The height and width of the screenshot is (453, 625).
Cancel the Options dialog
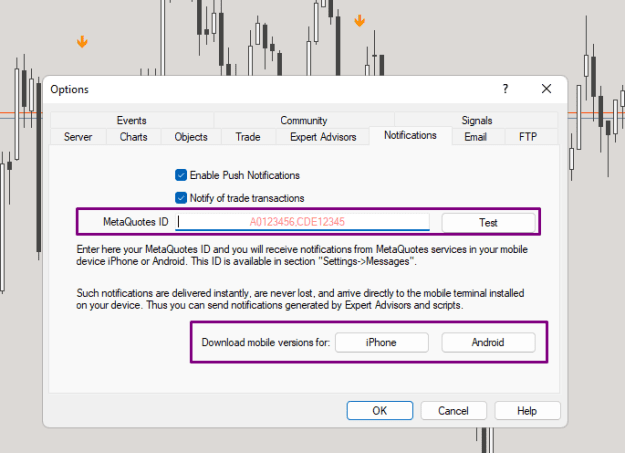[x=453, y=411]
